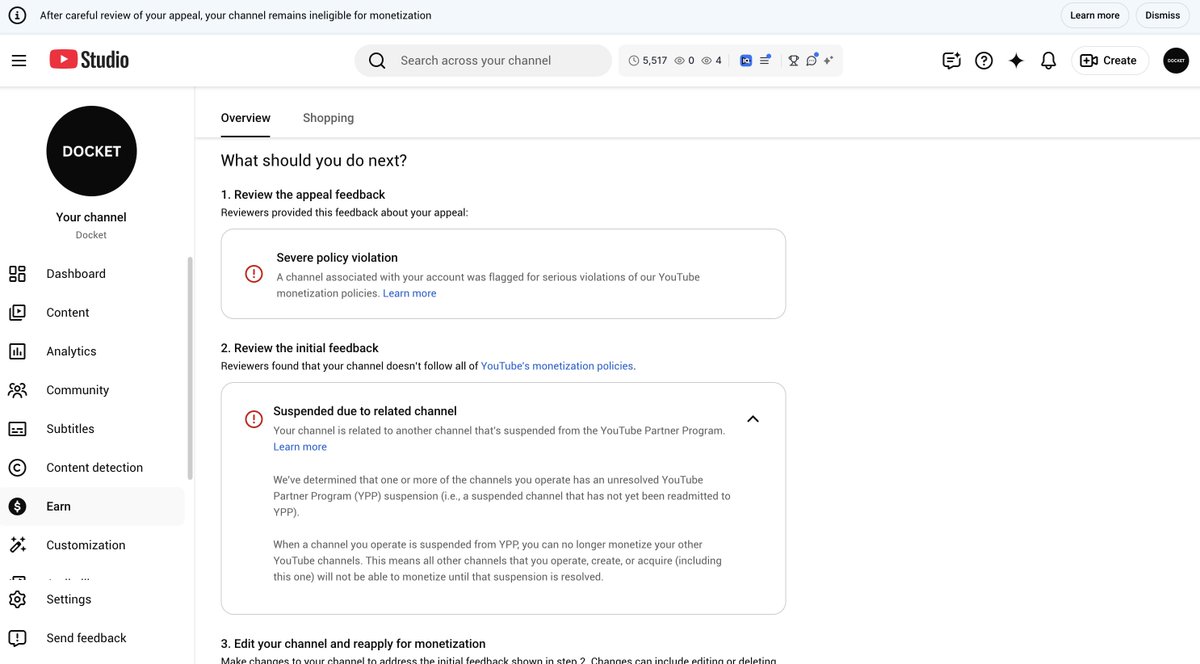The height and width of the screenshot is (664, 1200).
Task: Open Content in the sidebar
Action: [x=93, y=313]
